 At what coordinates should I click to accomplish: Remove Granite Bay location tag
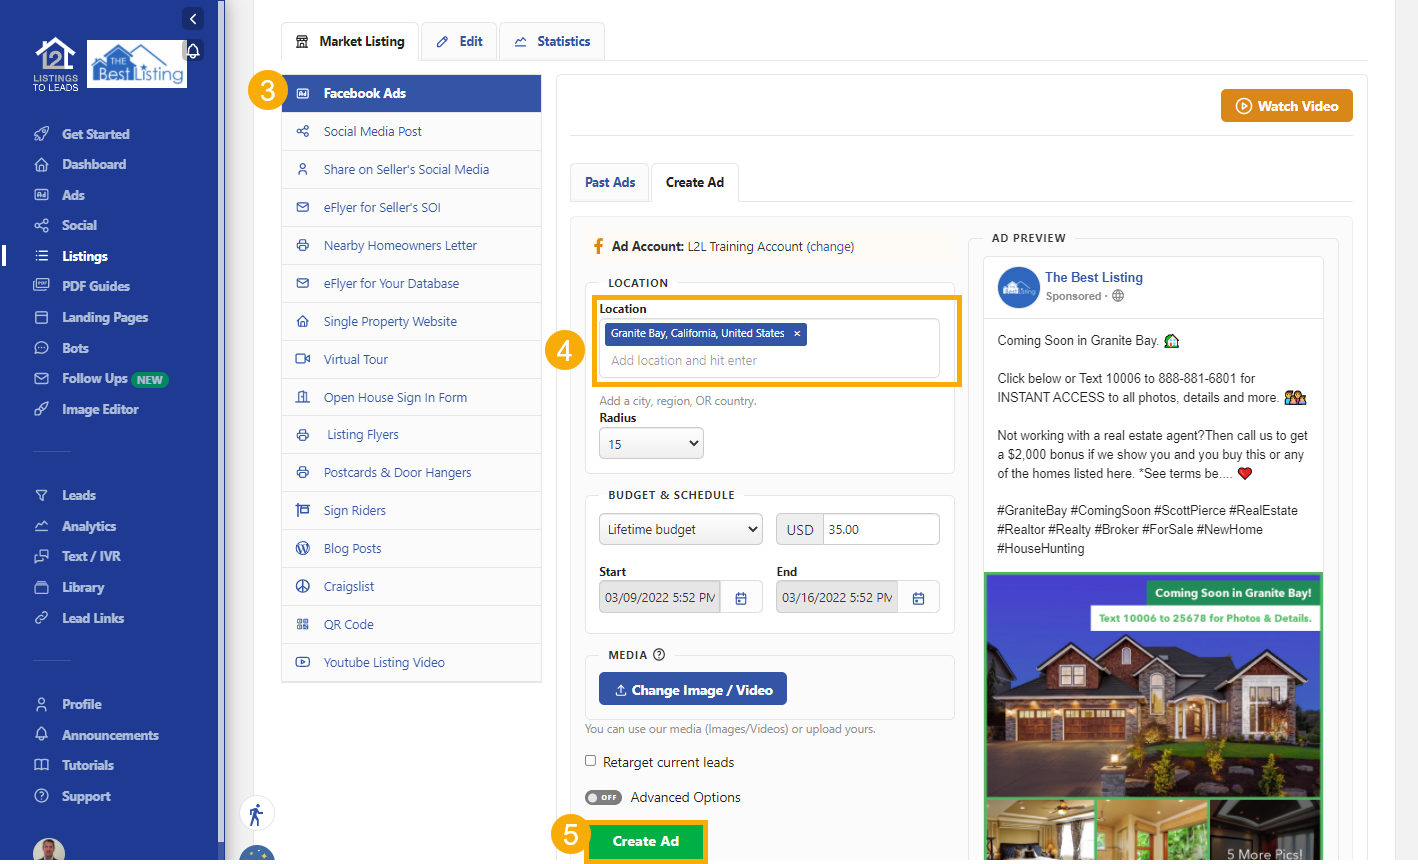click(x=796, y=333)
